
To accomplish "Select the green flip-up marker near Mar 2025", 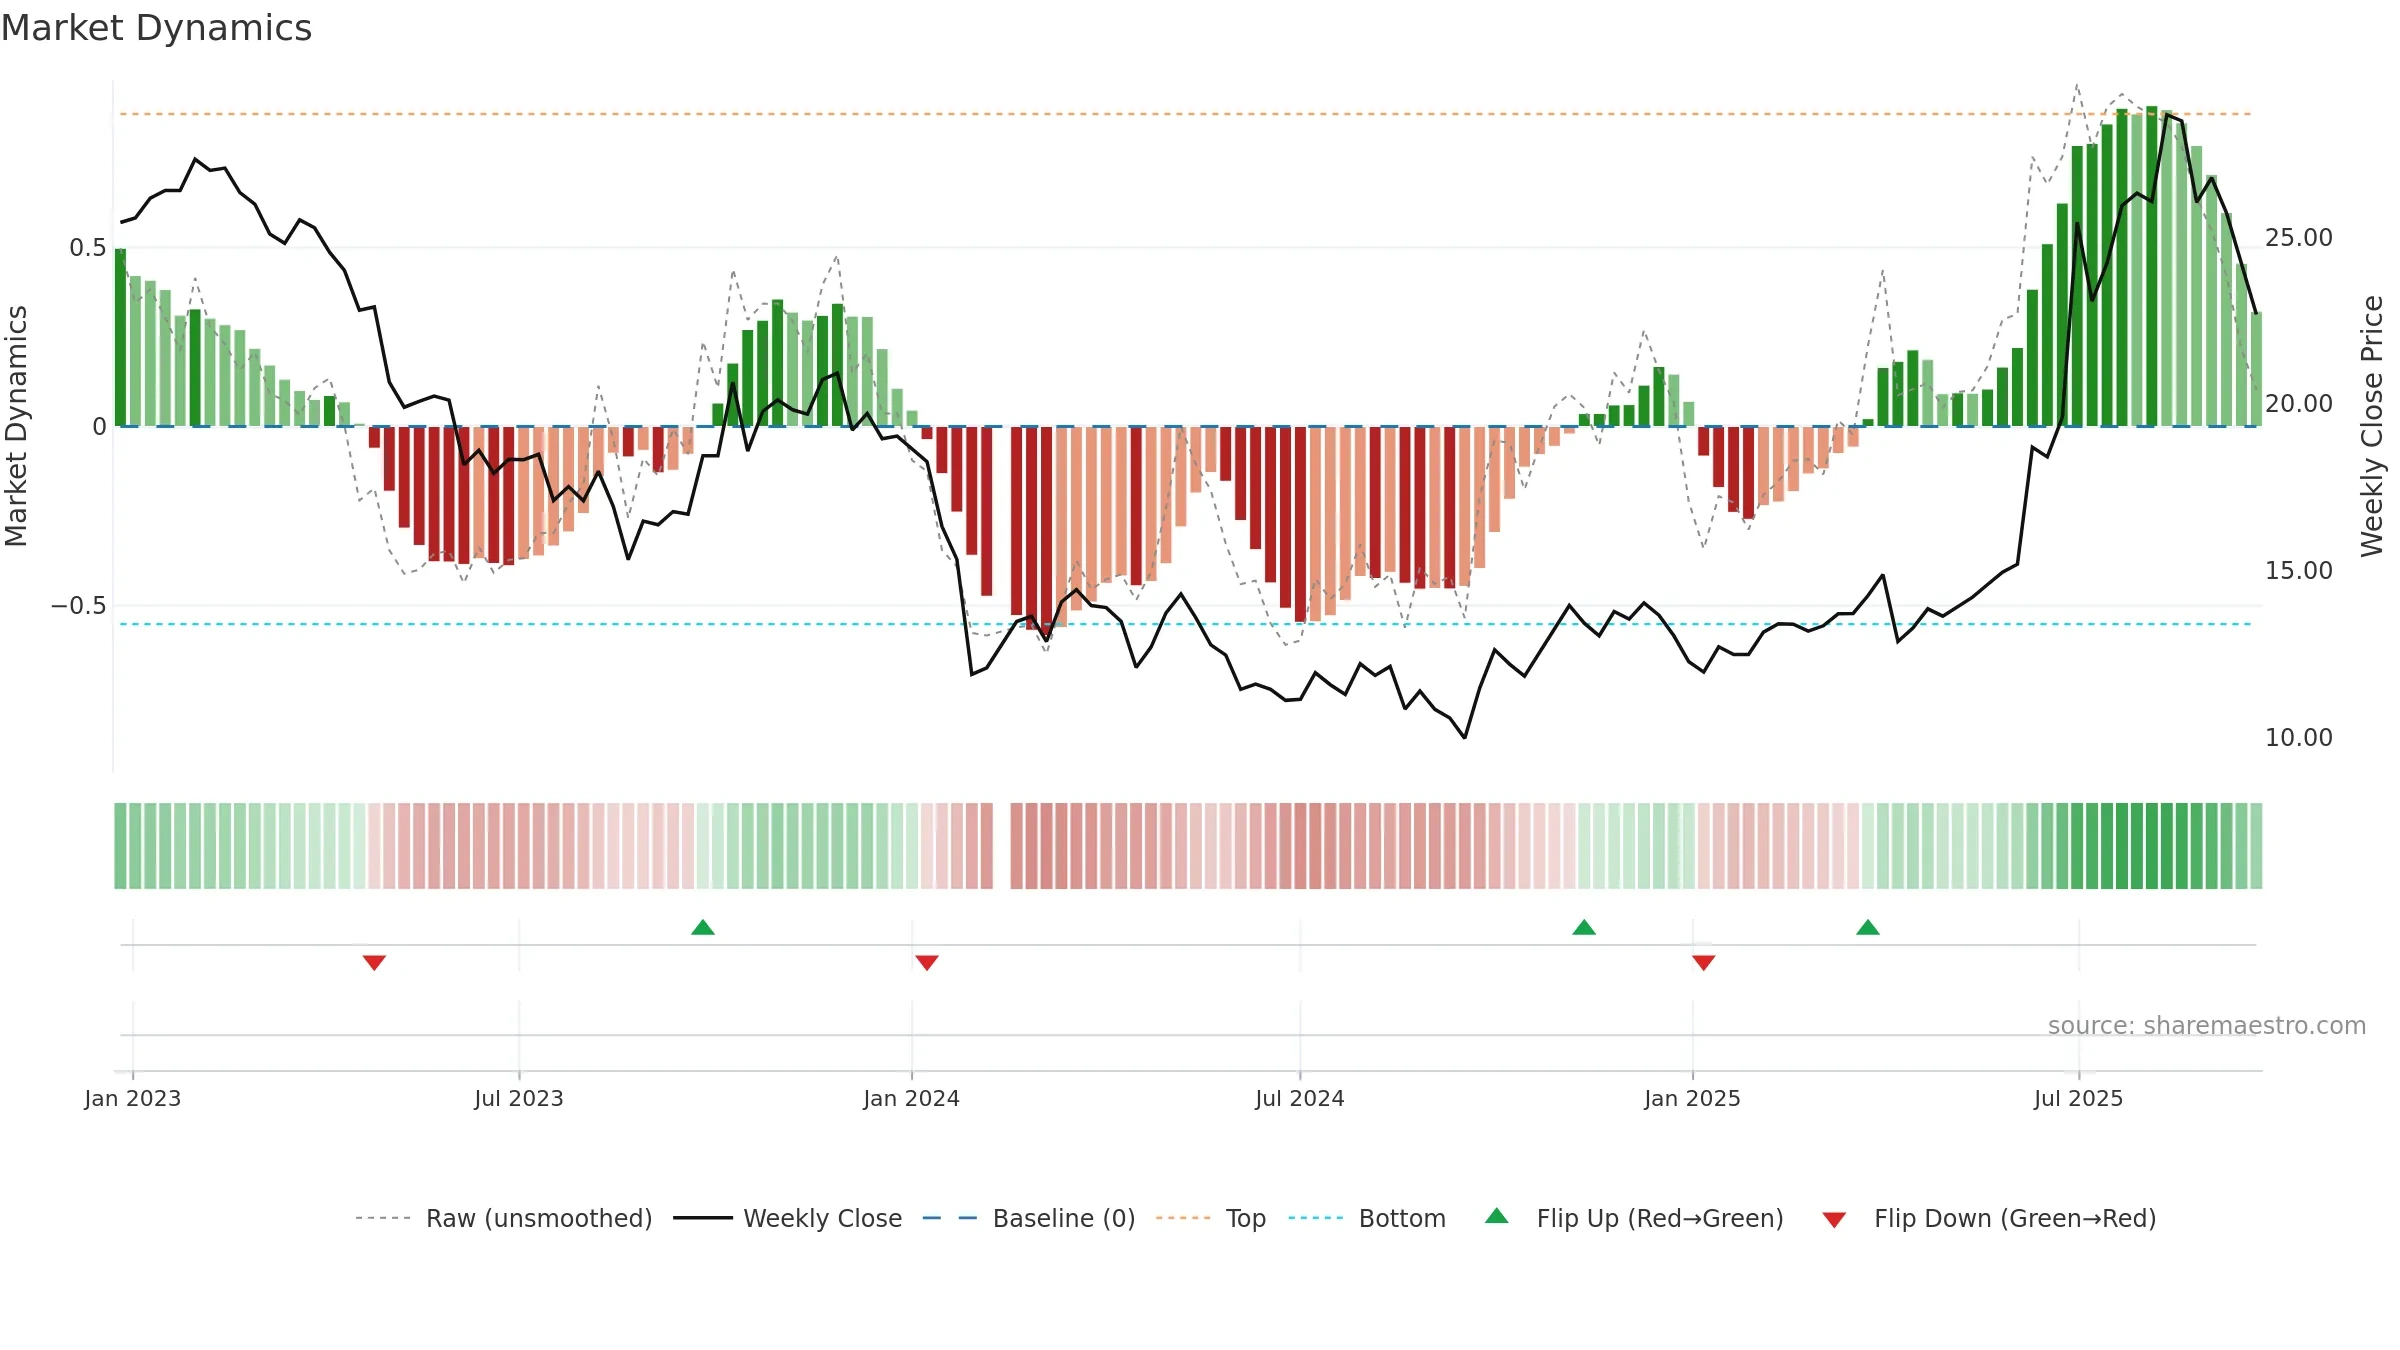I will click(1868, 927).
